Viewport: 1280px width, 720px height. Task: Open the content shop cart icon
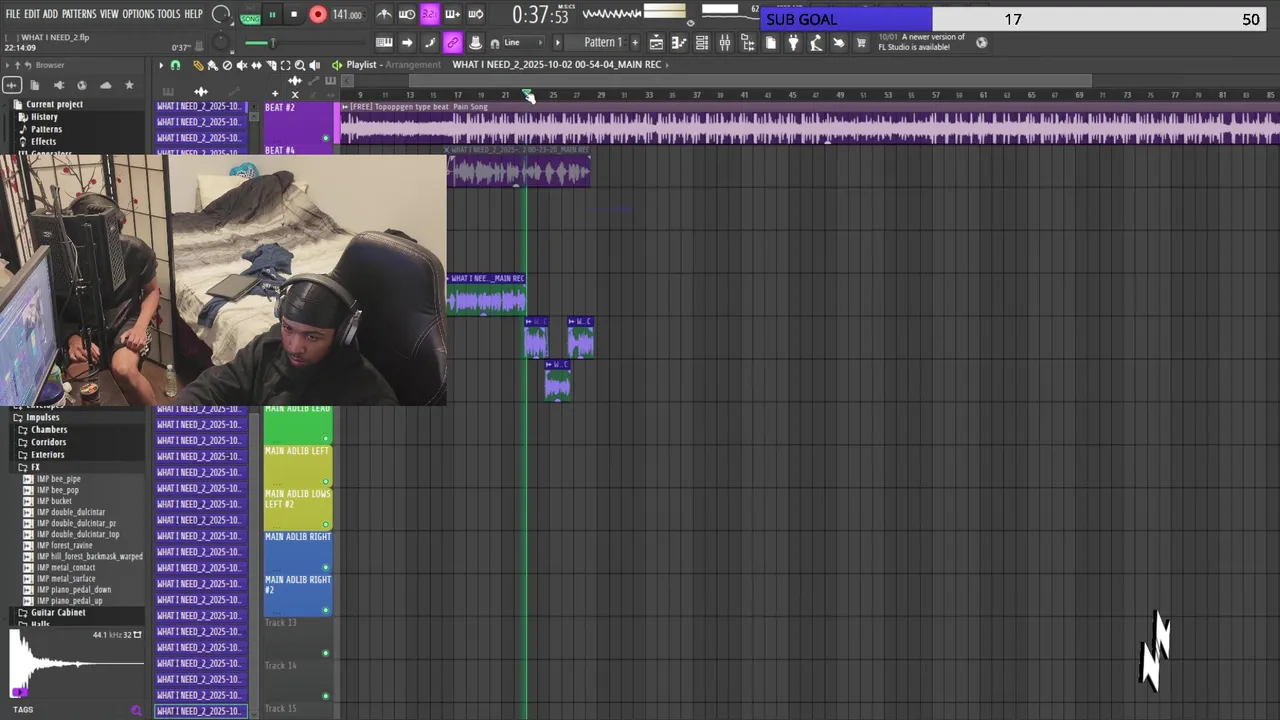click(861, 43)
